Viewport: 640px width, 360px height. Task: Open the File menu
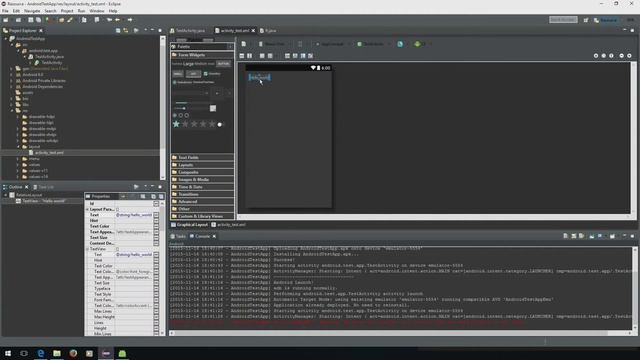tap(5, 11)
